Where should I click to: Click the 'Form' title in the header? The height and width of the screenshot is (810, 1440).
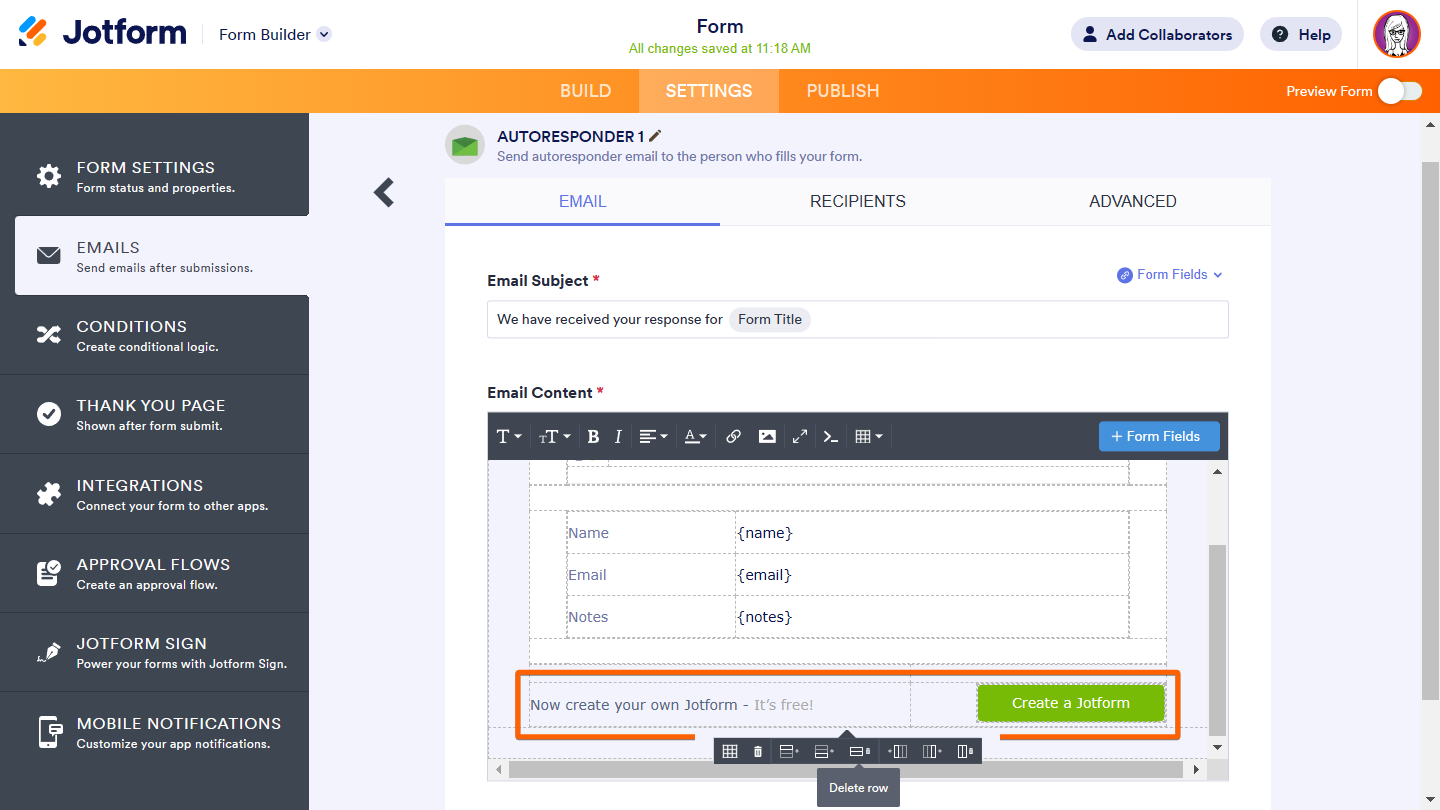720,26
